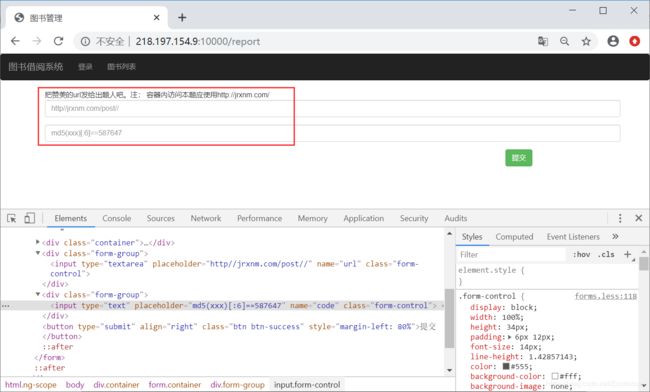Image resolution: width=650 pixels, height=392 pixels.
Task: Bookmark this page with the star icon
Action: click(586, 41)
